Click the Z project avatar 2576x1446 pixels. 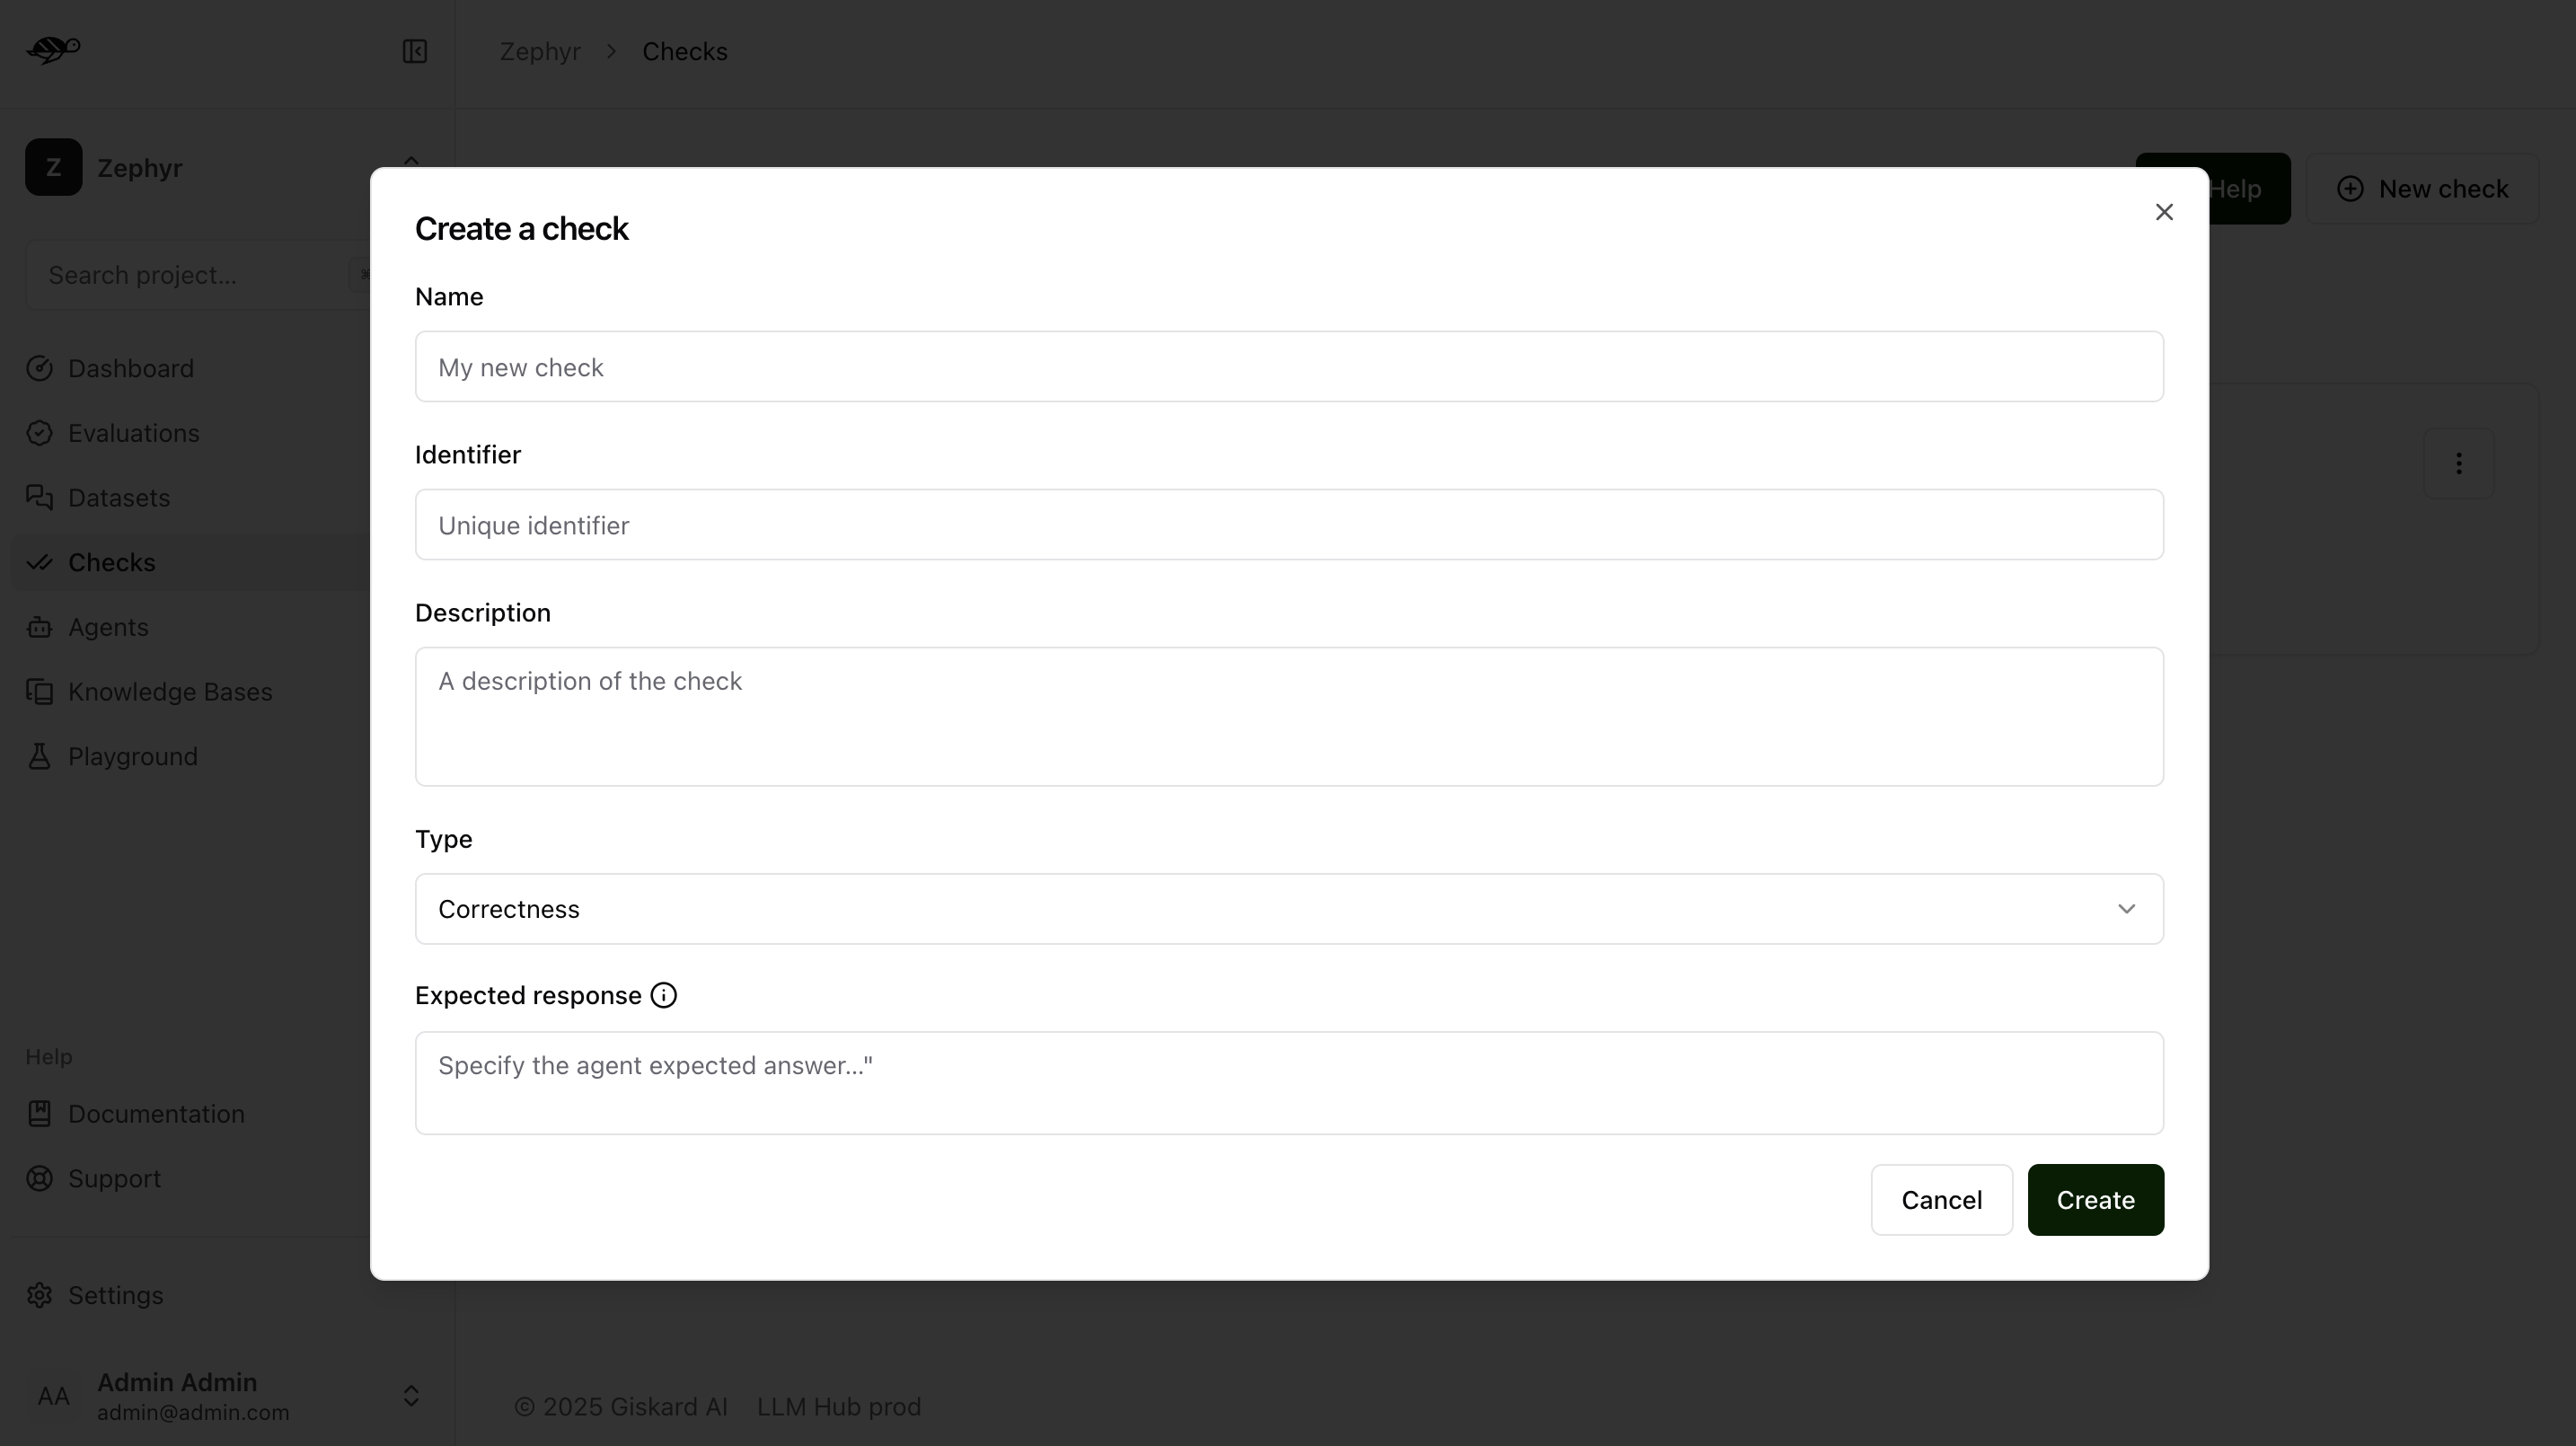54,167
